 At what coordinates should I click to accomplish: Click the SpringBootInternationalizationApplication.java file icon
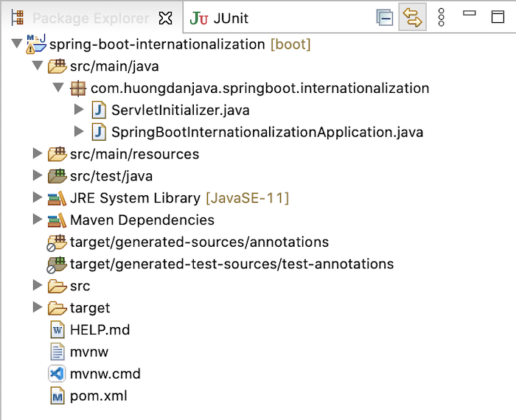pos(99,133)
